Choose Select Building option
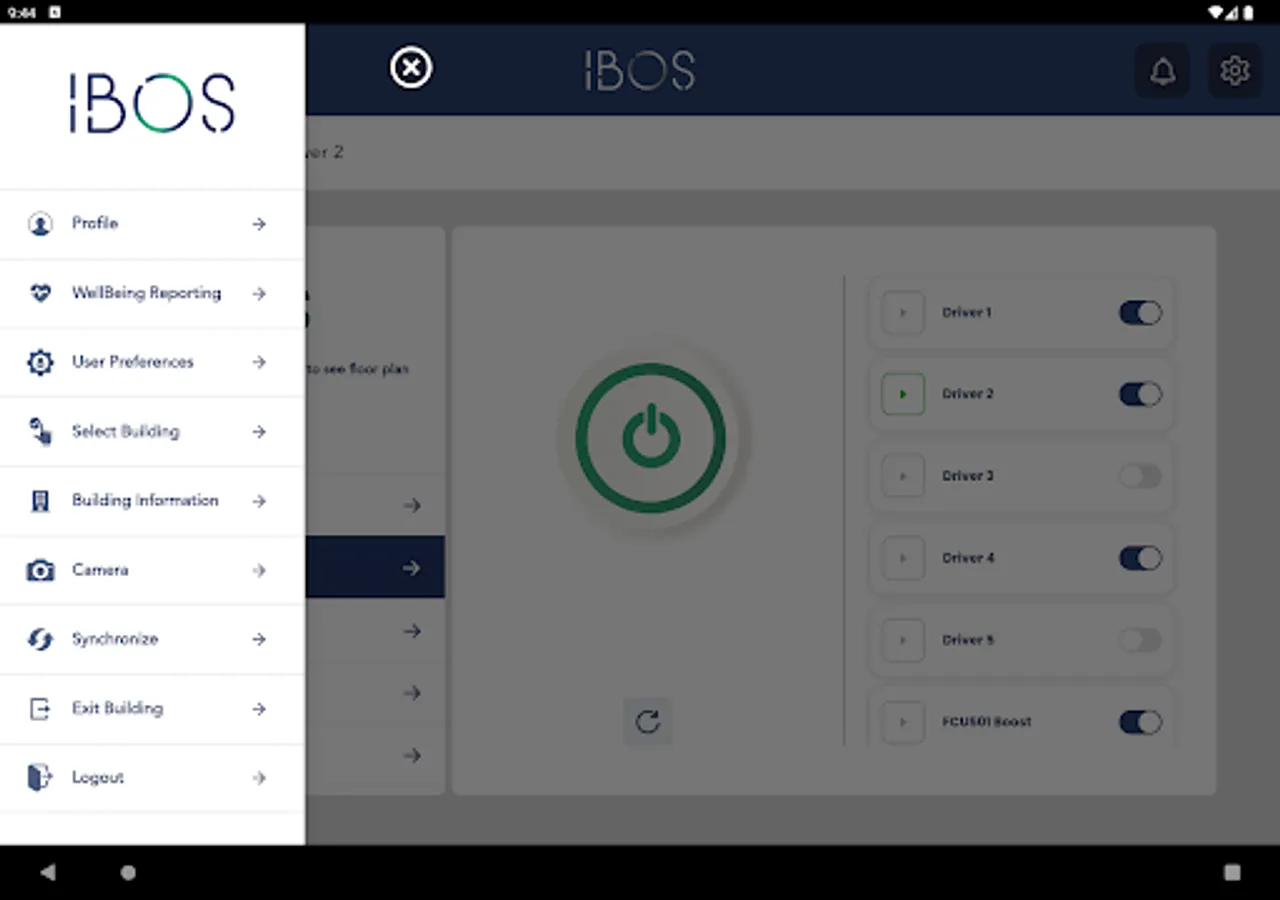The height and width of the screenshot is (900, 1280). [152, 432]
